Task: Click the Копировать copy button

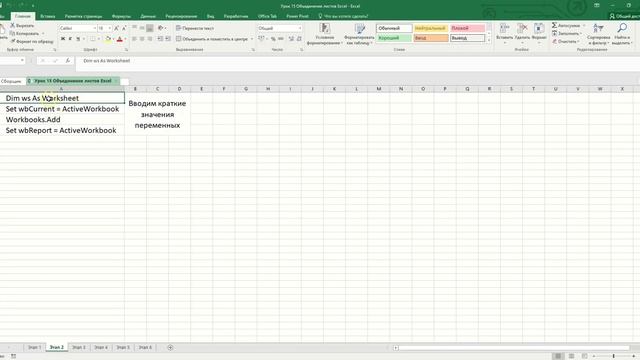Action: [x=24, y=33]
